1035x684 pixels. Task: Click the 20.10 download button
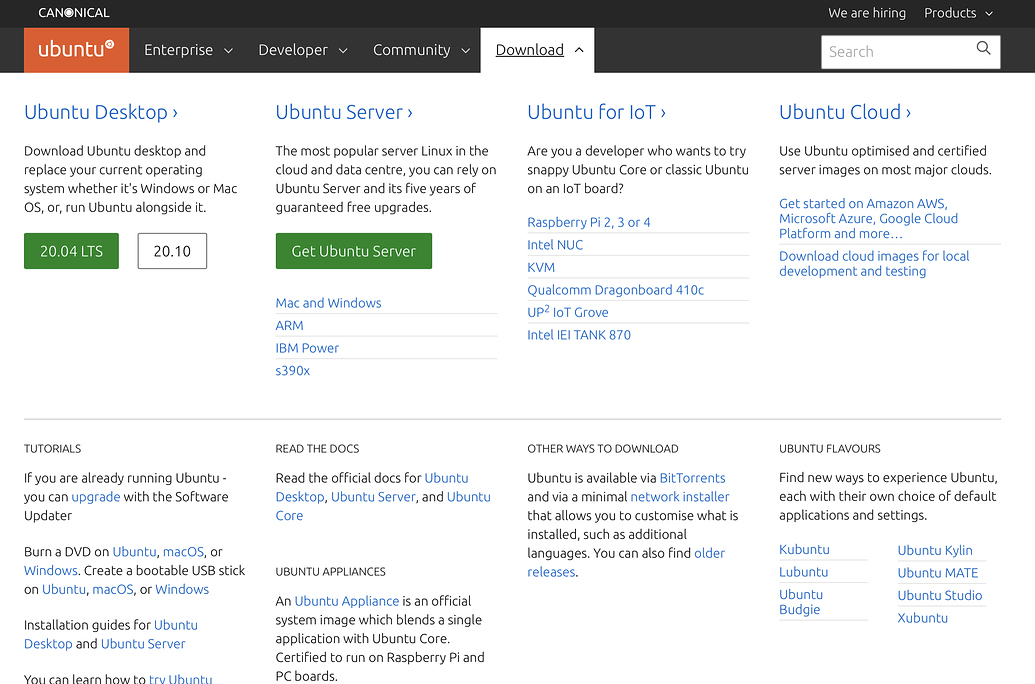coord(171,251)
